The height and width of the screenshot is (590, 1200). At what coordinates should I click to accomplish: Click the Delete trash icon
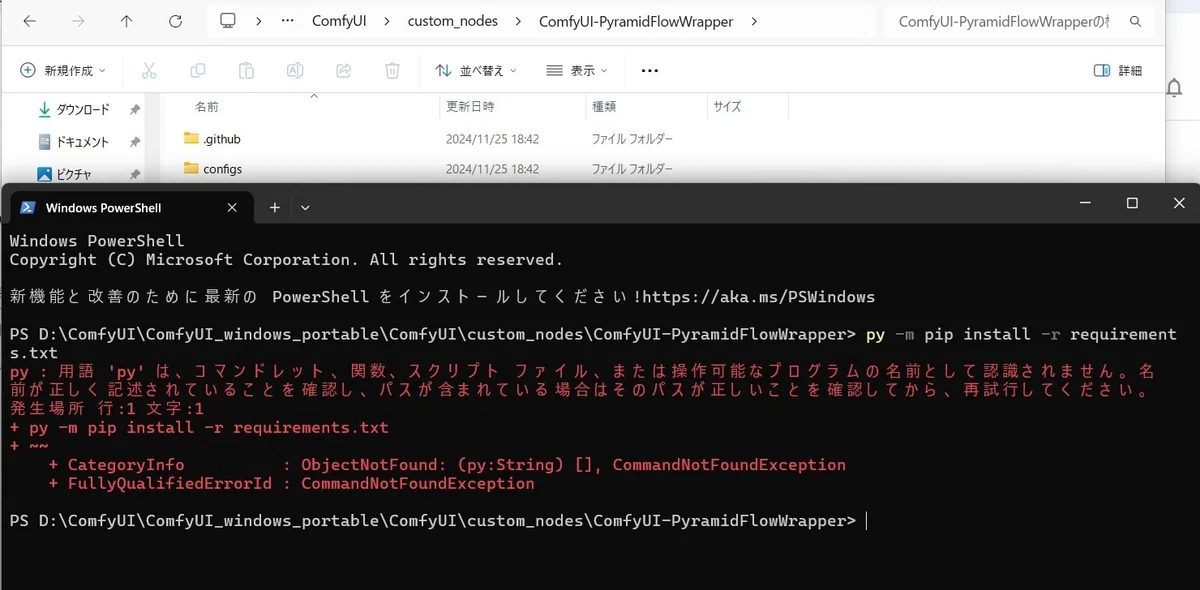tap(392, 70)
